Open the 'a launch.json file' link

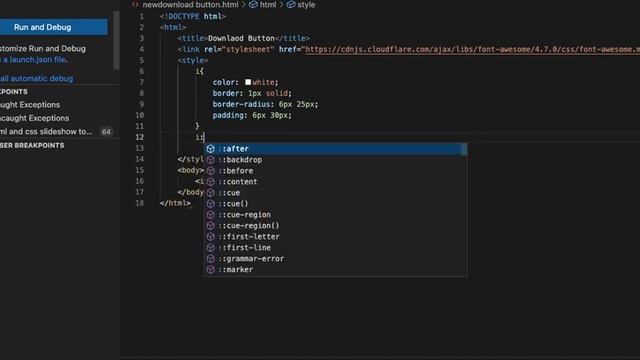click(x=35, y=60)
